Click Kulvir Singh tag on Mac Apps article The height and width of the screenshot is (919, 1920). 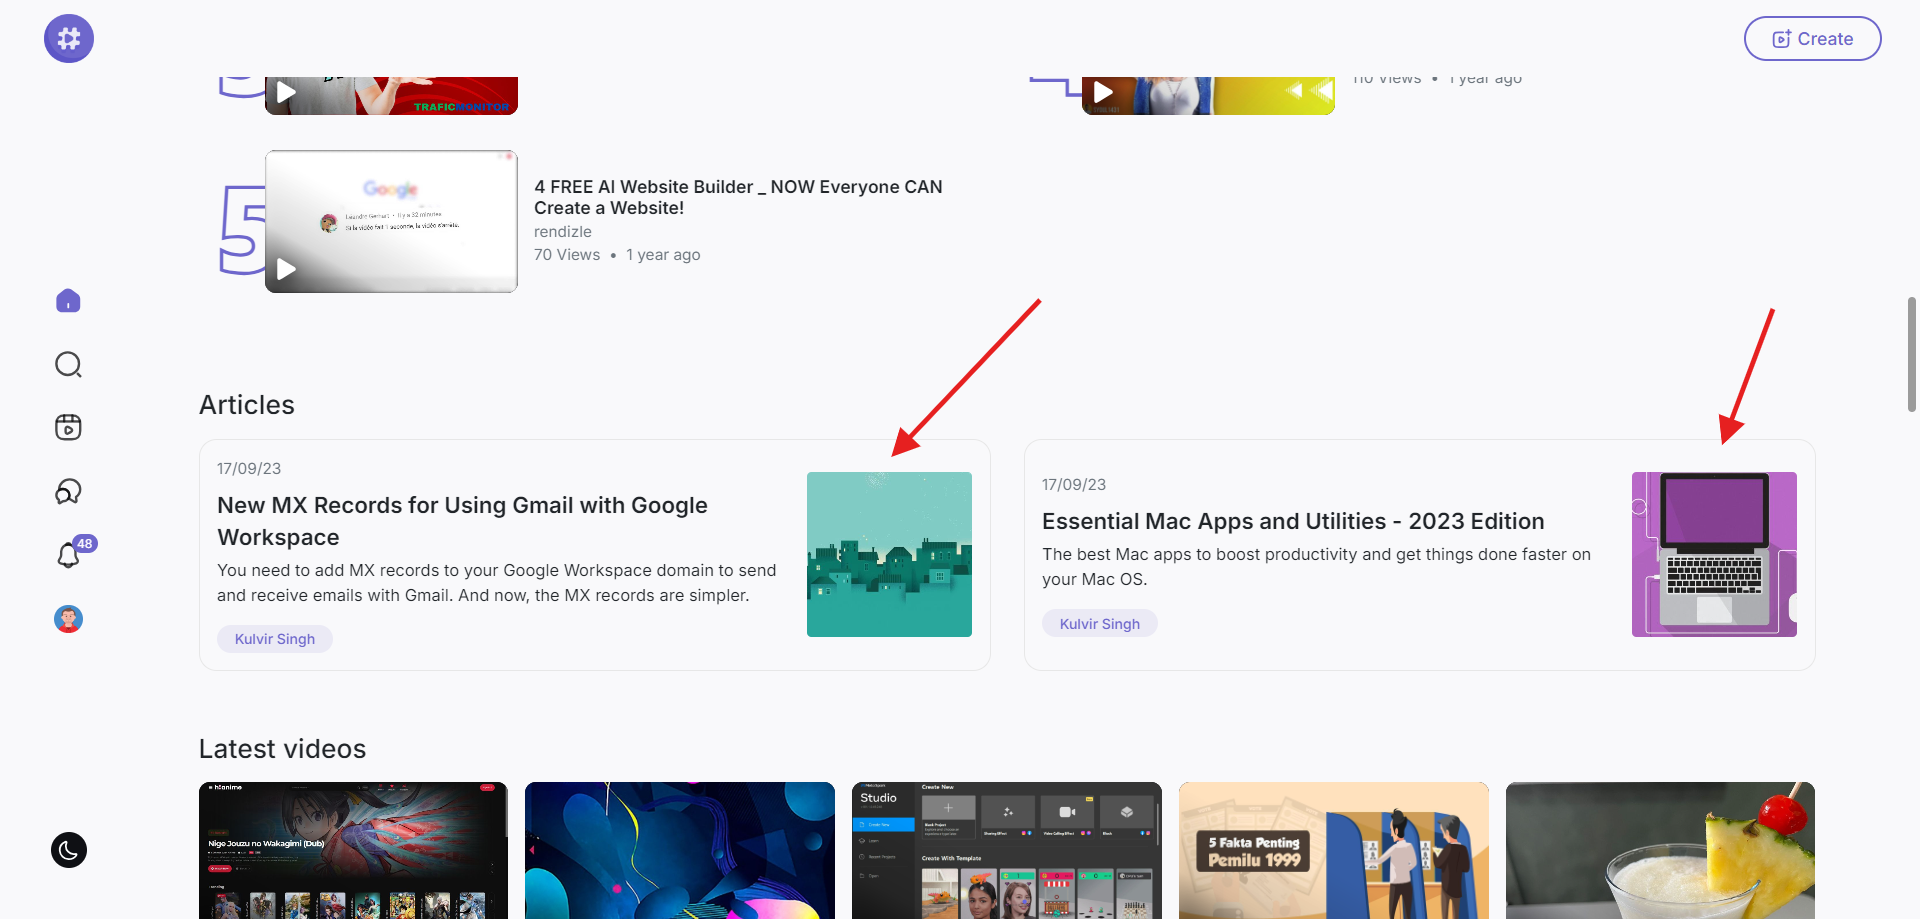pos(1100,624)
